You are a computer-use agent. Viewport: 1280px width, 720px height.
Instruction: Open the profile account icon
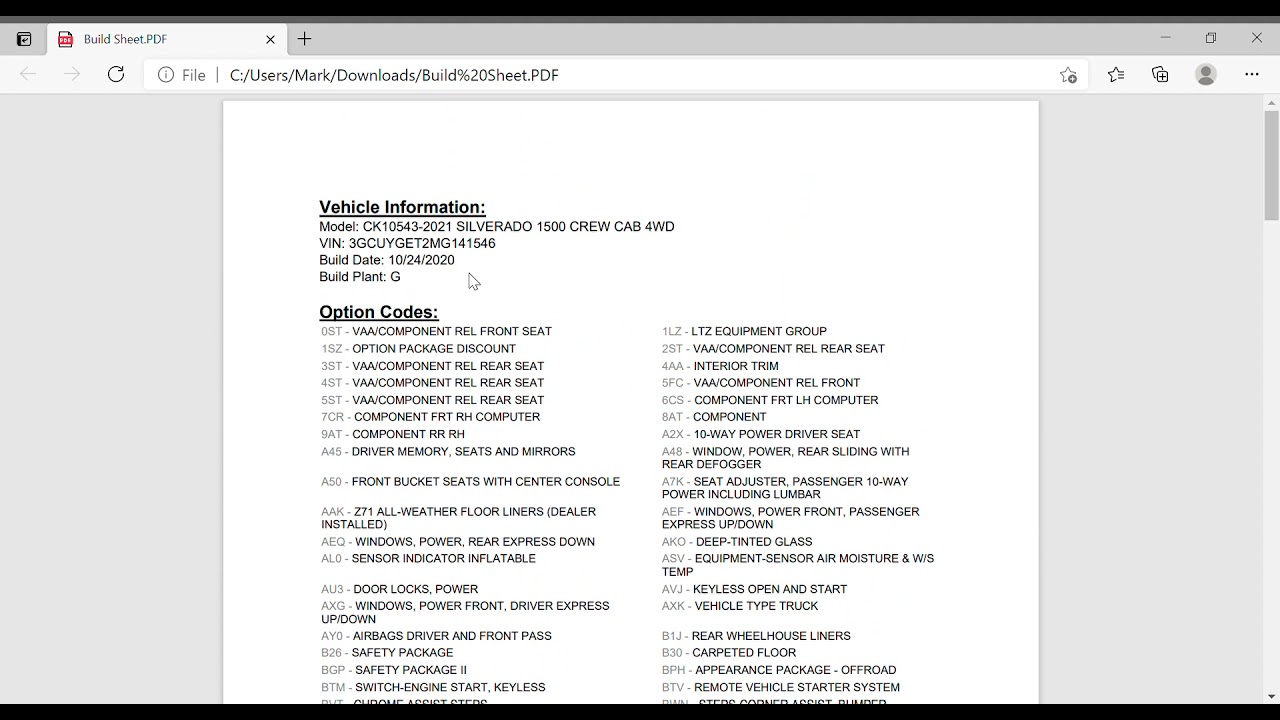(x=1206, y=75)
